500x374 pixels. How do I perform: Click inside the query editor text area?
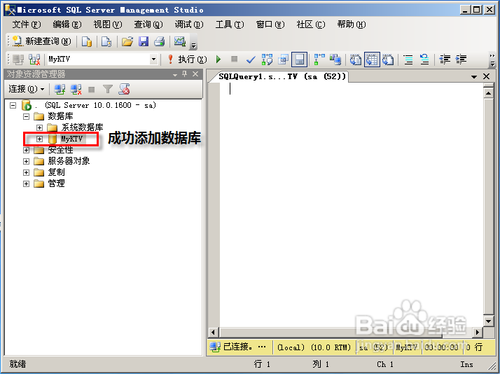point(351,205)
